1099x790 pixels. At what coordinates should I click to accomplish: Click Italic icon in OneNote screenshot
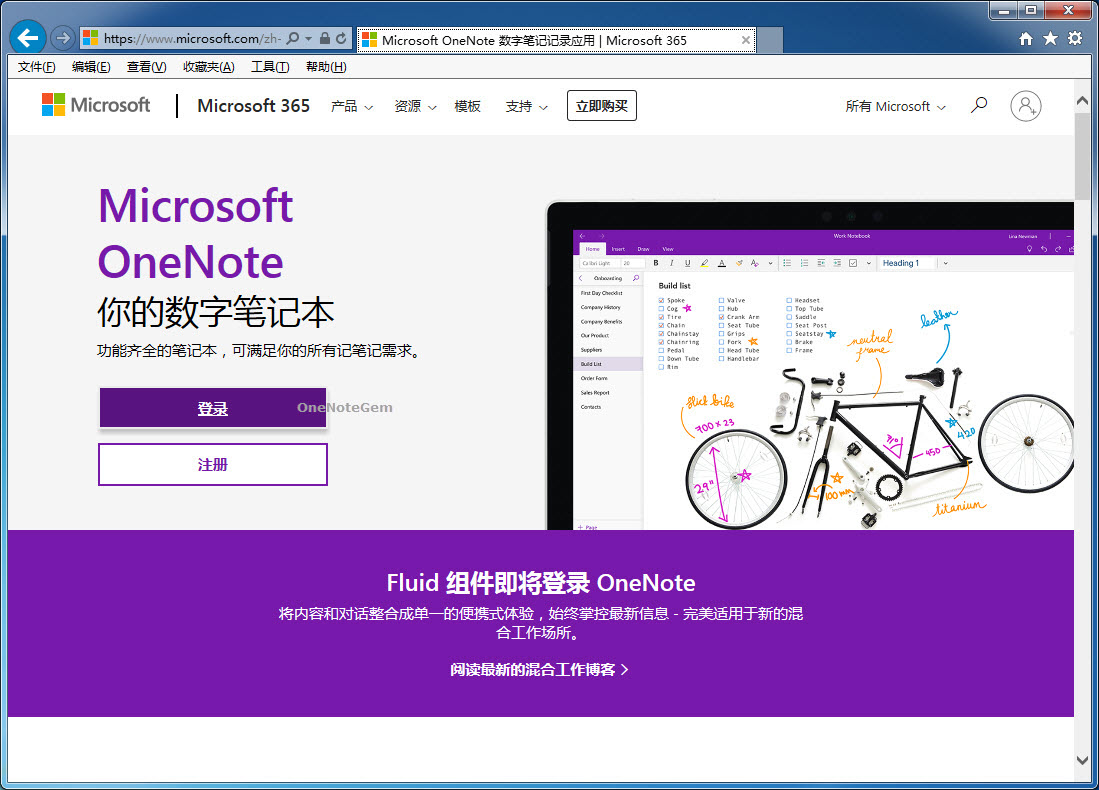[x=671, y=263]
